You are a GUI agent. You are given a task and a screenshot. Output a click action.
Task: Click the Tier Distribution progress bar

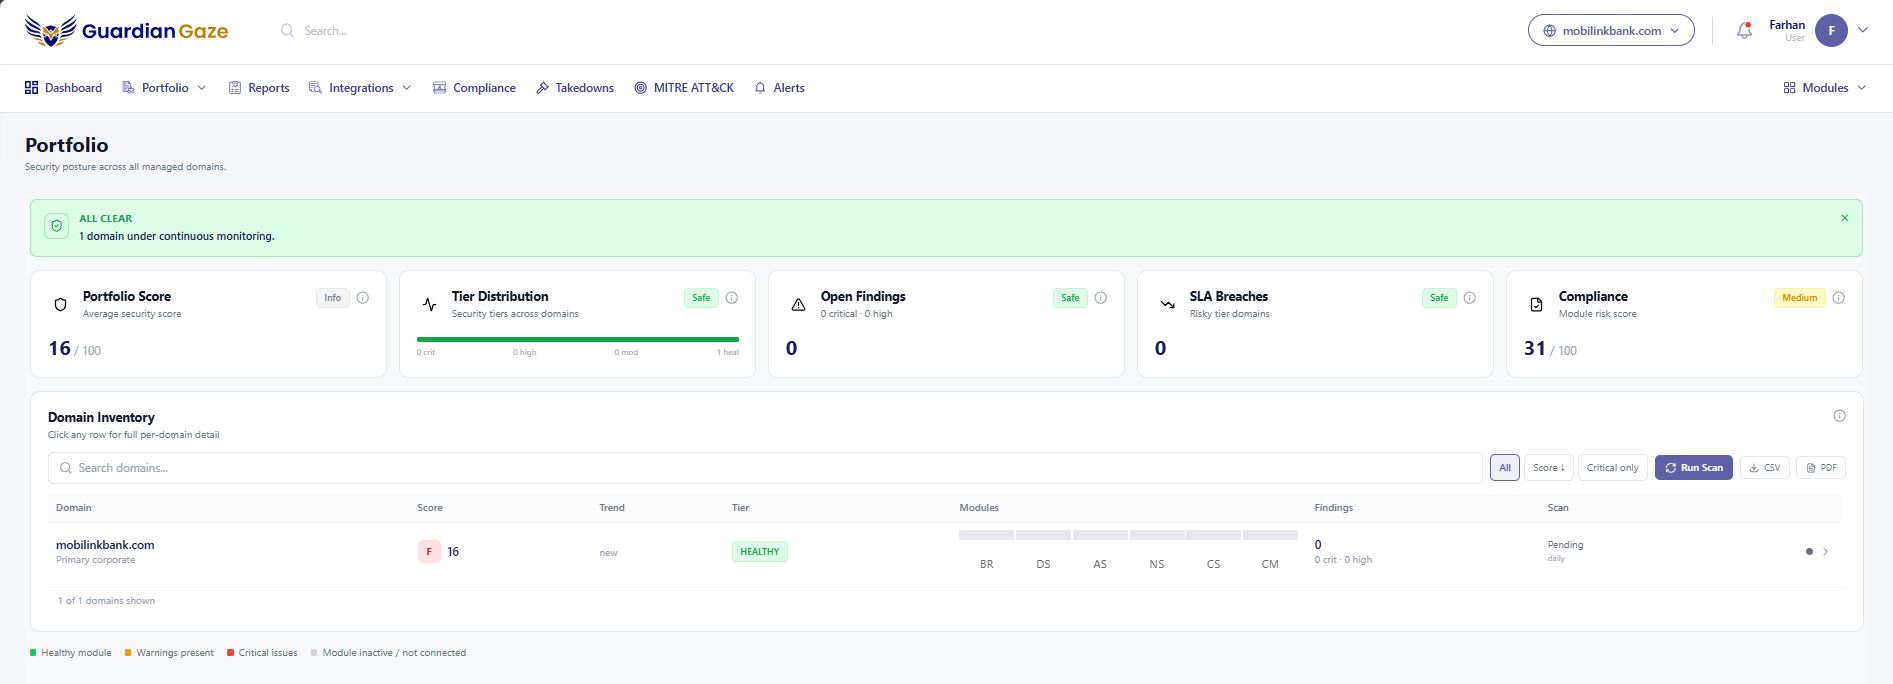coord(578,340)
